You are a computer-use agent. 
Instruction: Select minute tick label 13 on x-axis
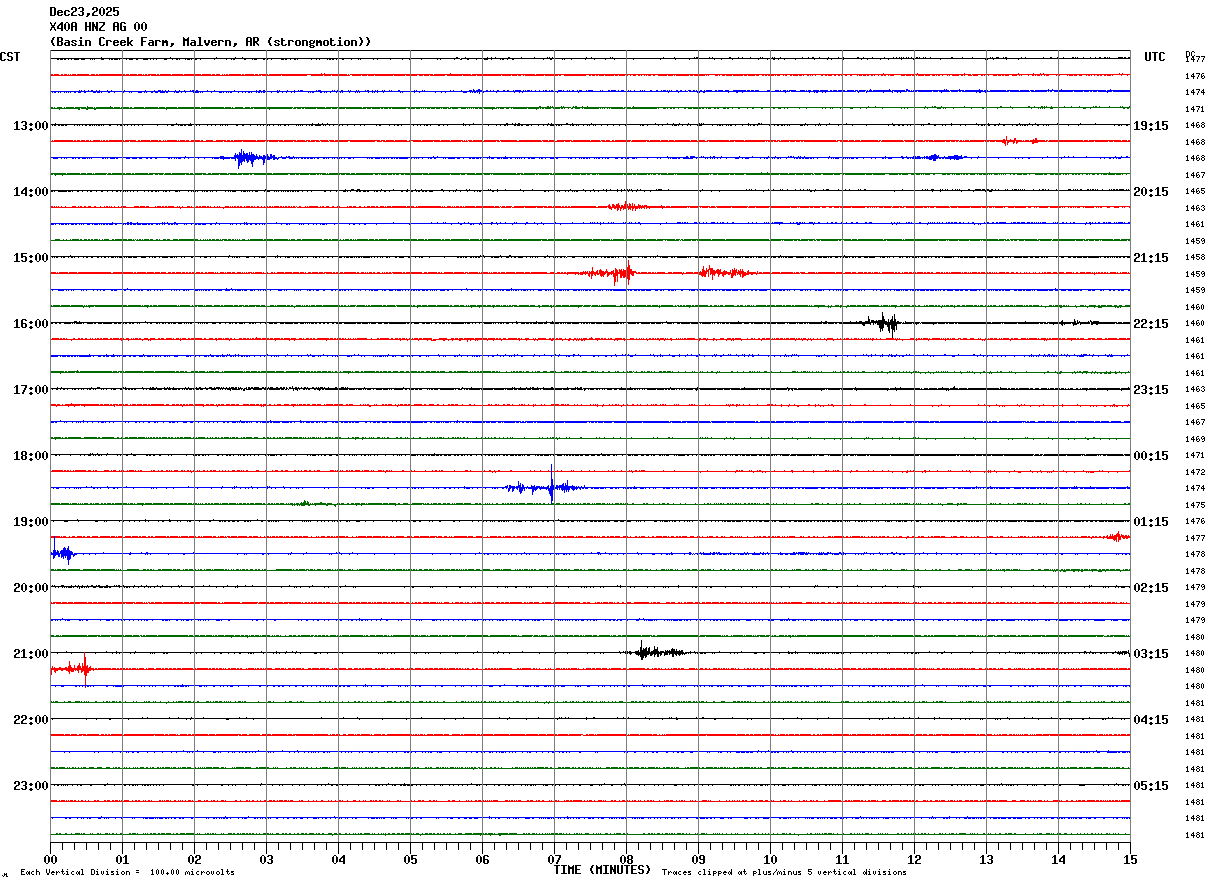tap(986, 859)
